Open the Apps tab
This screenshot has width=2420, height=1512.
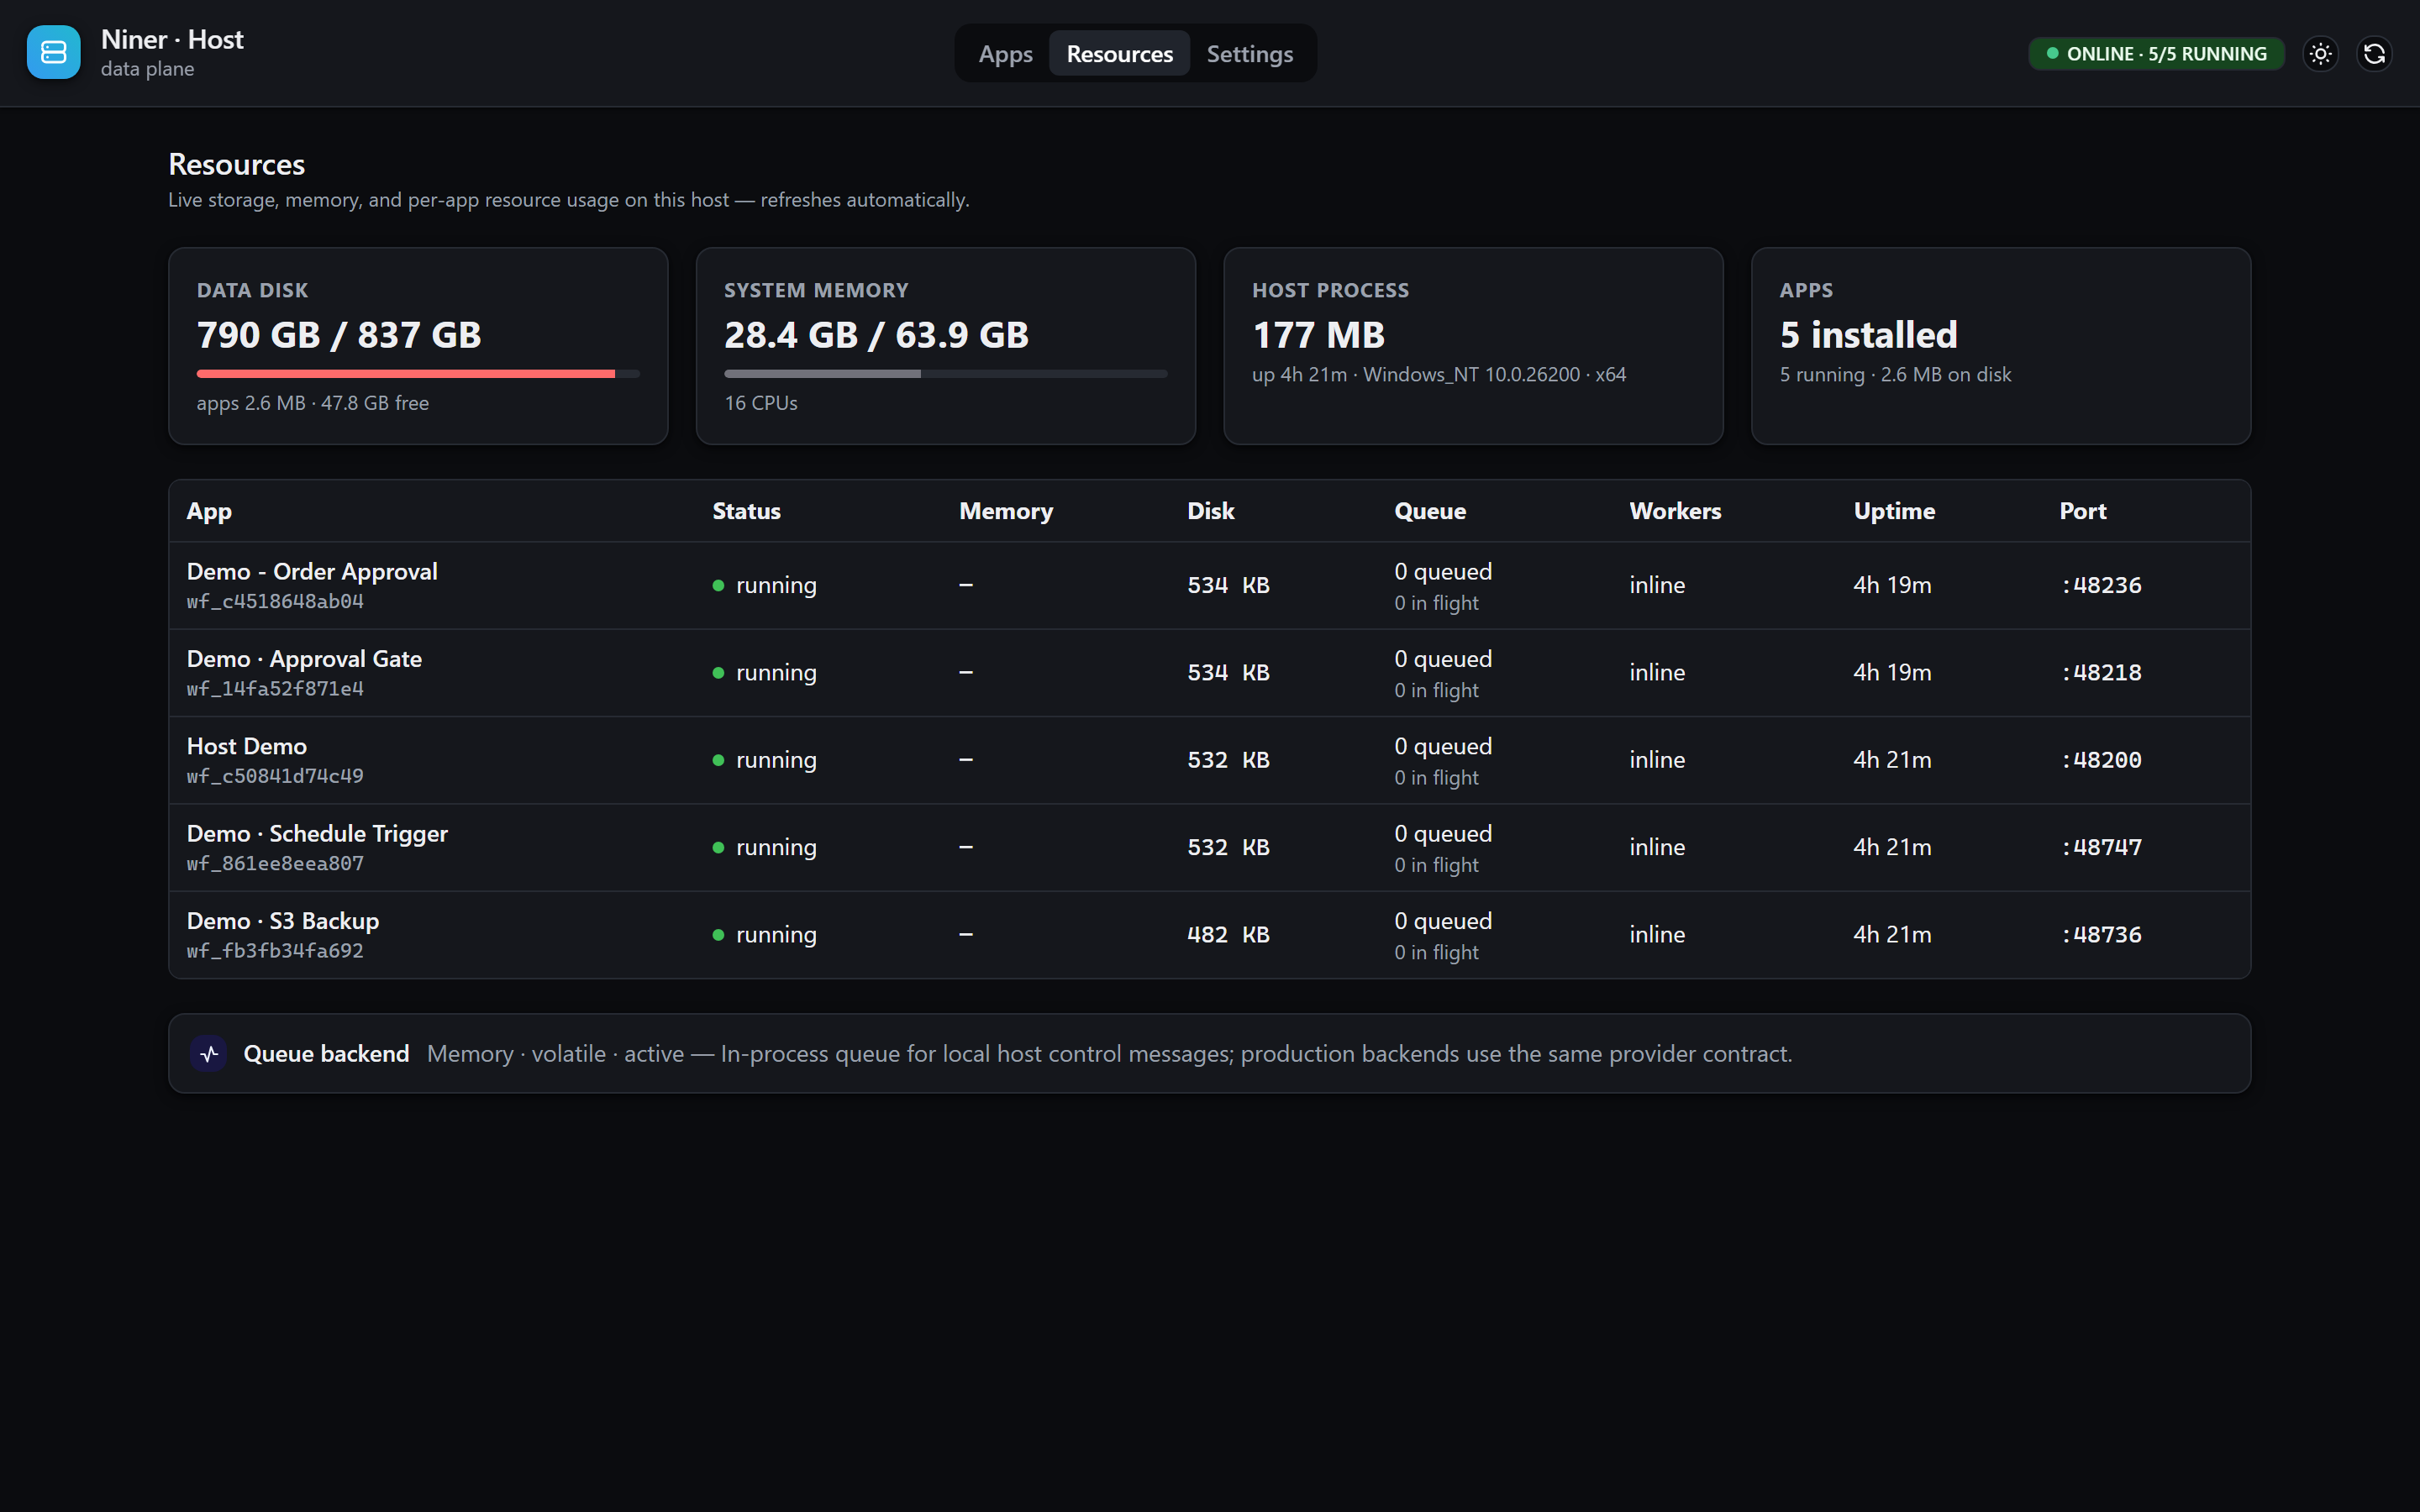click(1005, 54)
